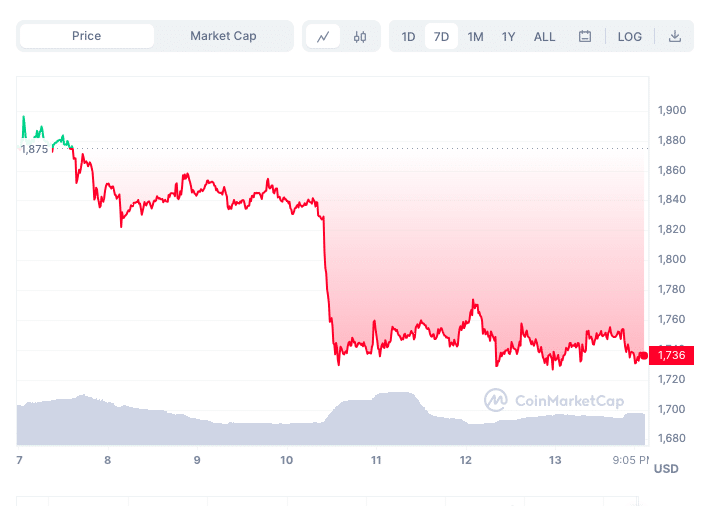This screenshot has height=506, width=719.
Task: Click date 10 on the time axis
Action: [286, 460]
